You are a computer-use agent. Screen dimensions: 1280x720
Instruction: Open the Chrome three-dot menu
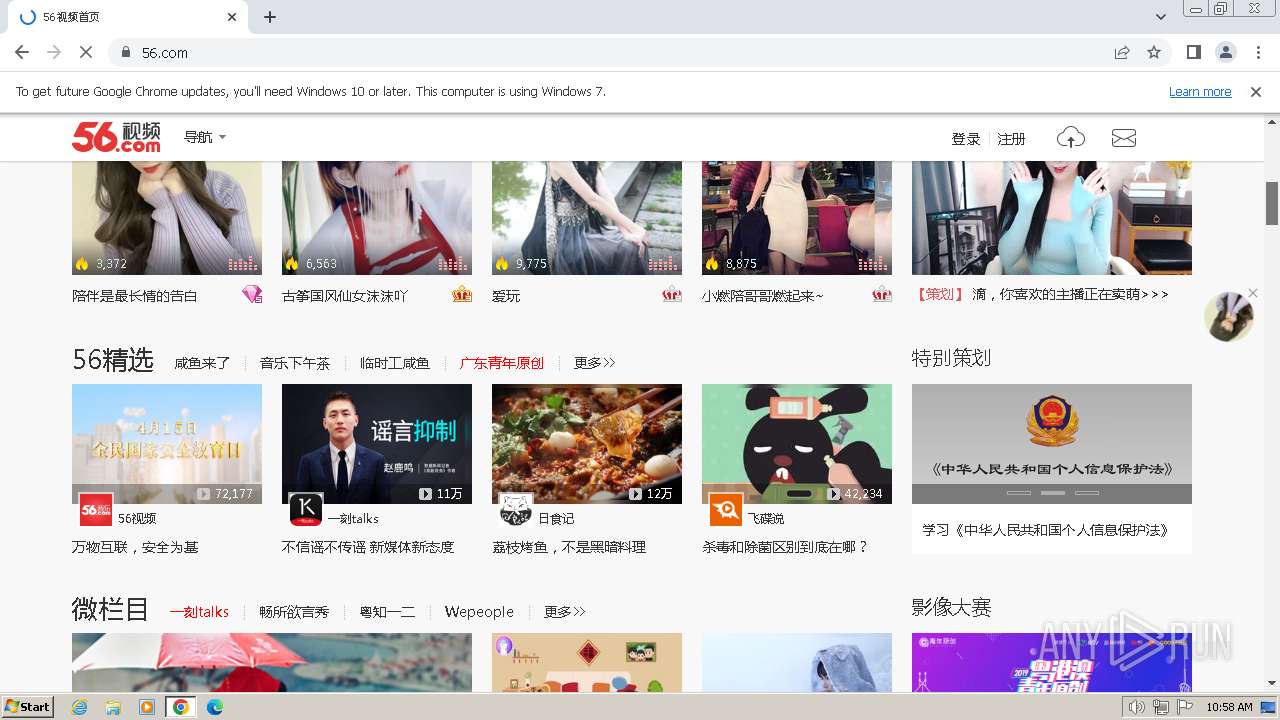pos(1257,52)
